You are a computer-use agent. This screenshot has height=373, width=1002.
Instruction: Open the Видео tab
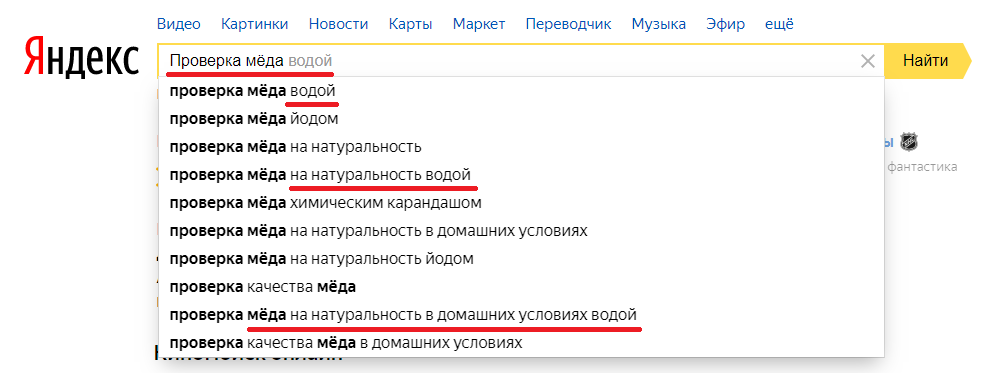pos(179,24)
